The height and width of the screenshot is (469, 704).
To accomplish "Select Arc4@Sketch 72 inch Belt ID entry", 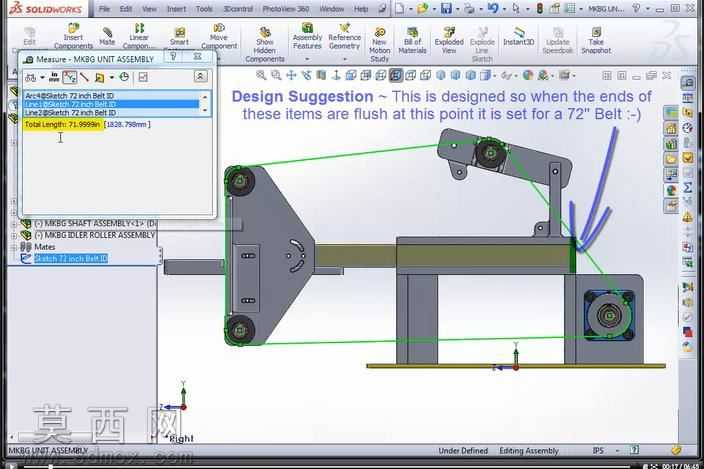I will pyautogui.click(x=111, y=96).
